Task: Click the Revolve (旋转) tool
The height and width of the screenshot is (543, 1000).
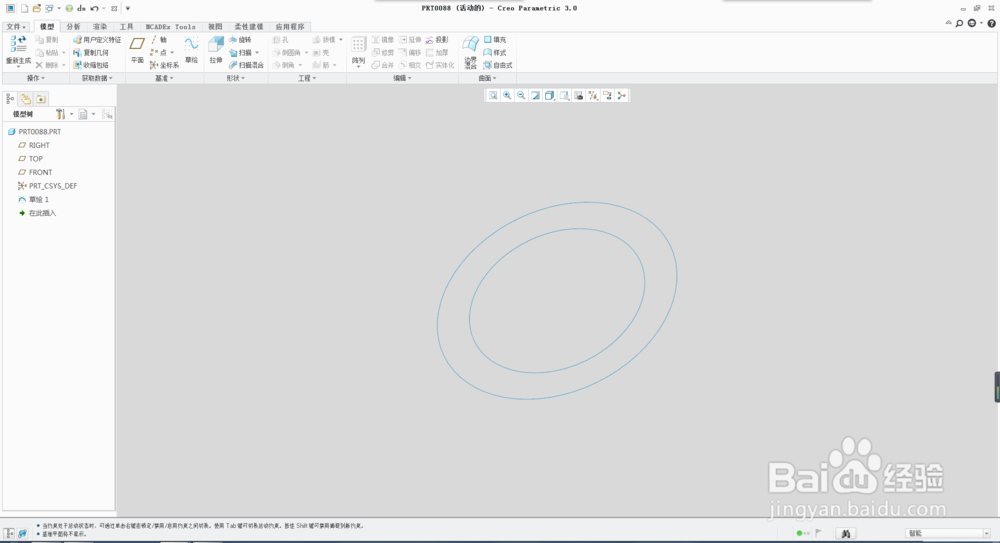Action: pos(240,40)
